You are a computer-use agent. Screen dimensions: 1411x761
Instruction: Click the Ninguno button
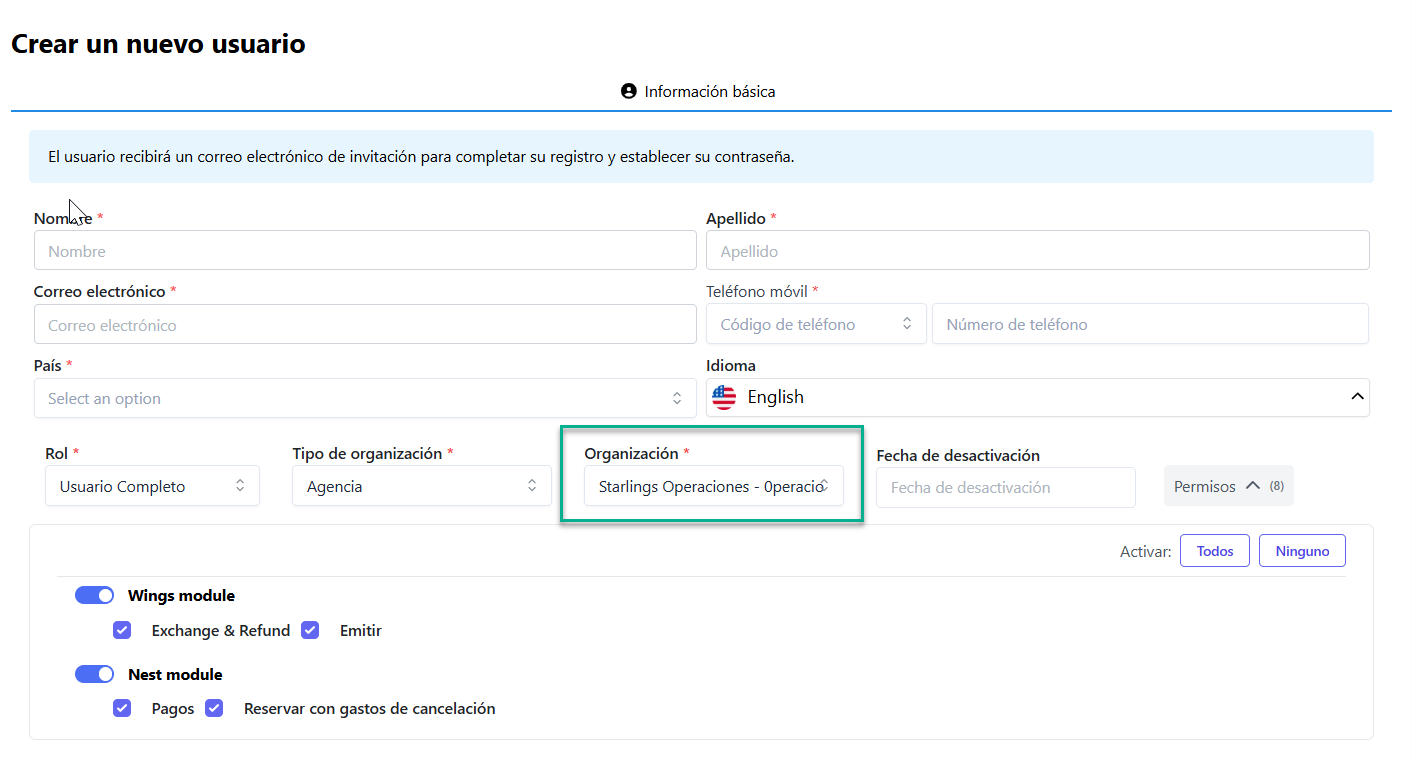click(1302, 551)
